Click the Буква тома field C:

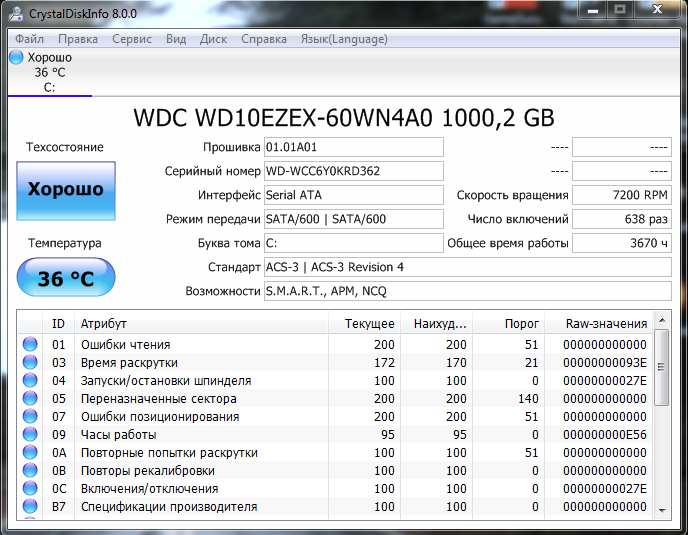pyautogui.click(x=354, y=243)
